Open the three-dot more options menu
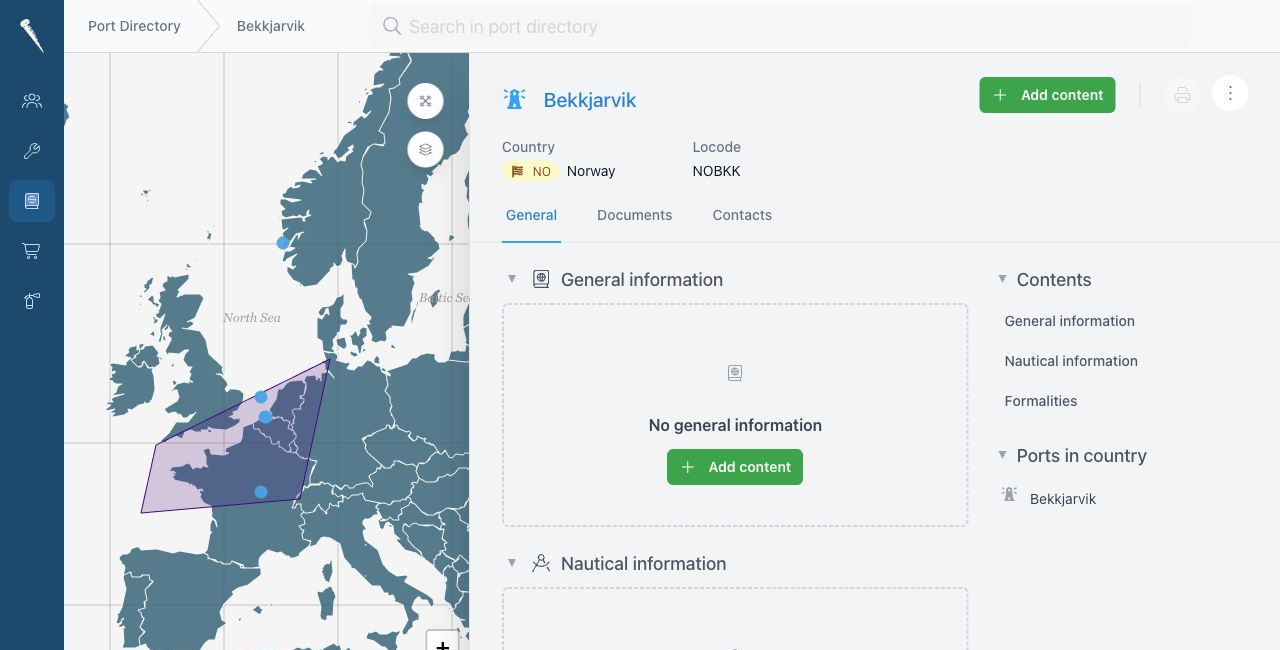This screenshot has width=1280, height=650. pos(1230,94)
